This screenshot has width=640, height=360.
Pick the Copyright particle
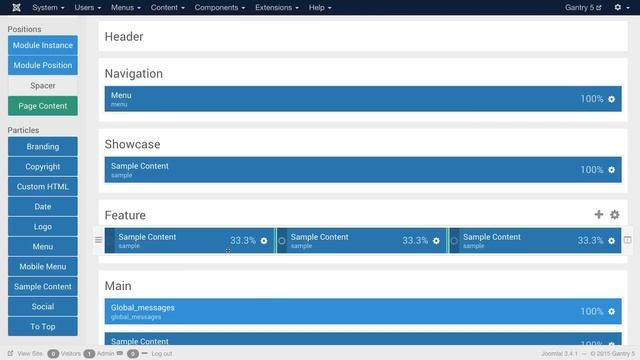click(x=42, y=167)
